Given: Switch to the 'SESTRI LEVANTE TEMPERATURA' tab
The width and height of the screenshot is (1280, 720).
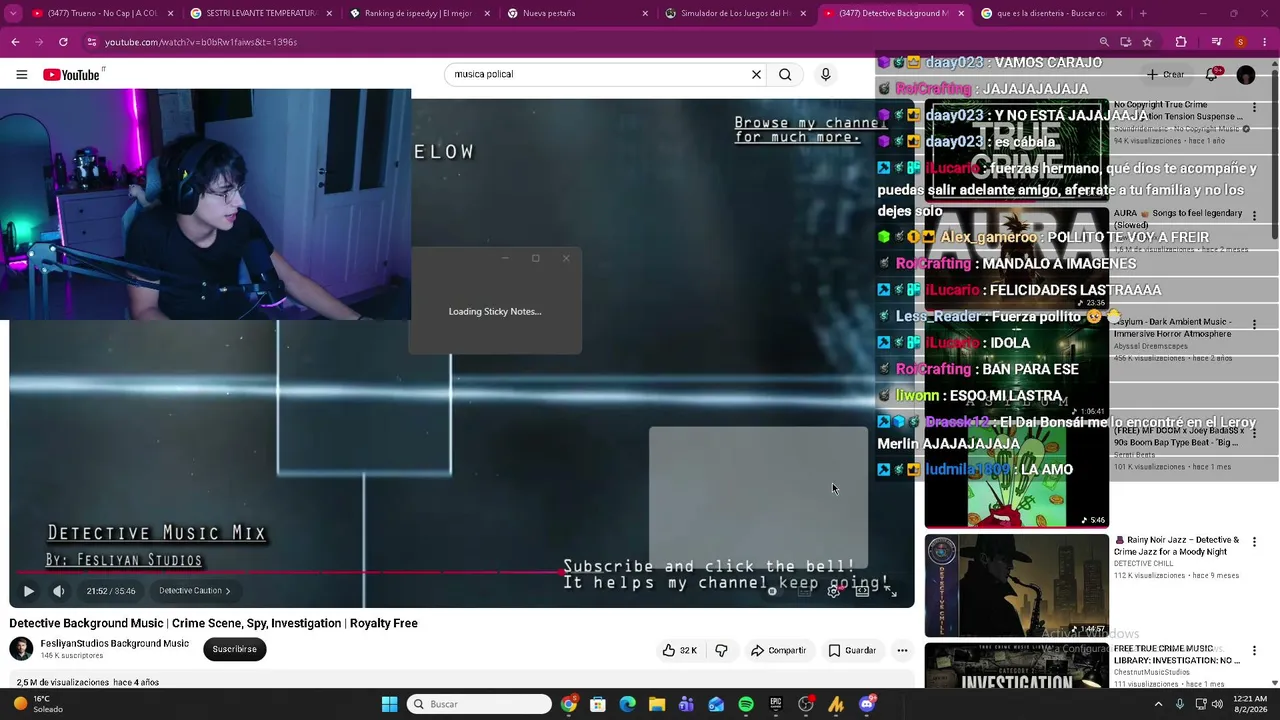Looking at the screenshot, I should coord(262,13).
